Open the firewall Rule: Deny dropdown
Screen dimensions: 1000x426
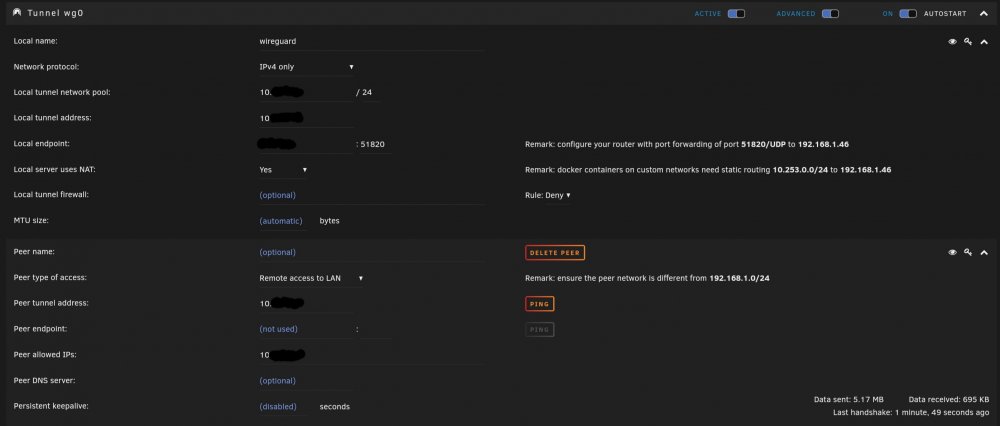tap(547, 195)
